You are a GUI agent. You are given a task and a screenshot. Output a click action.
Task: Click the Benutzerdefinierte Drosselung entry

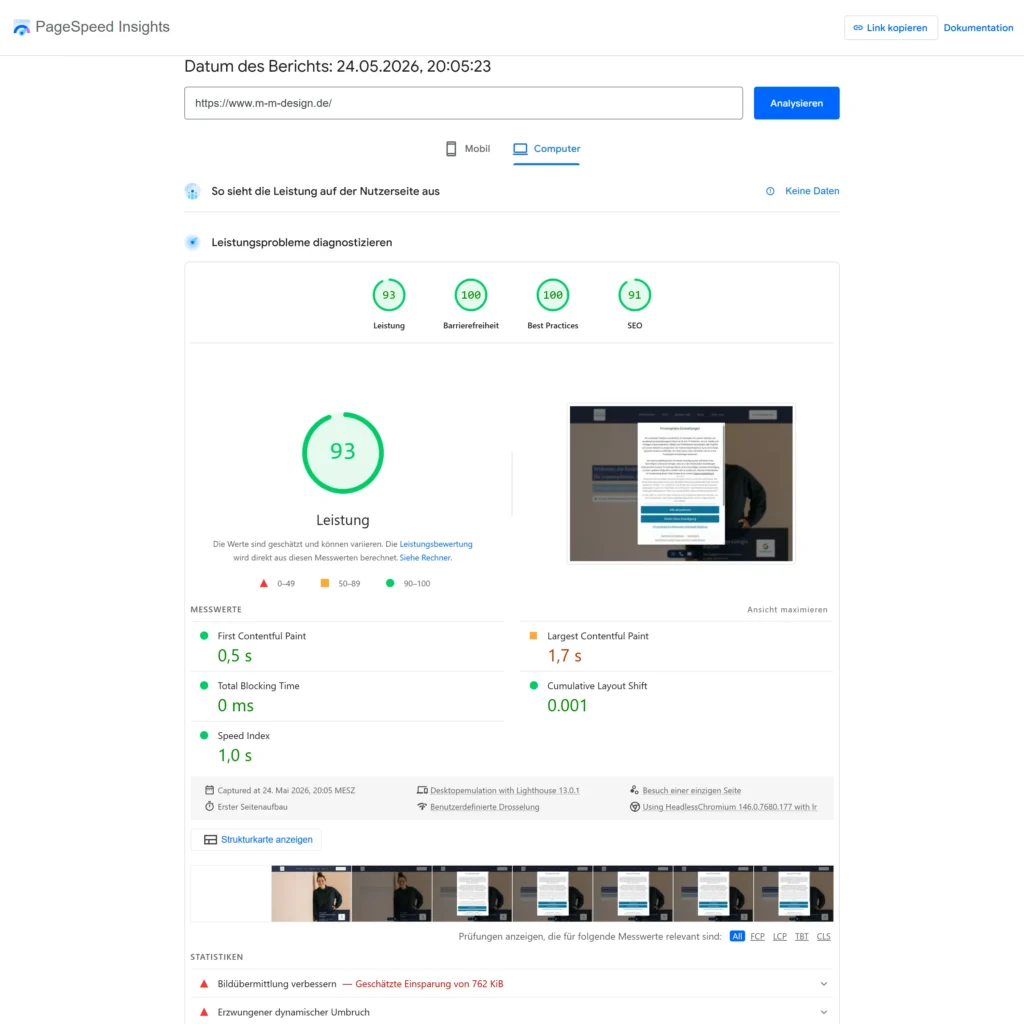[485, 807]
